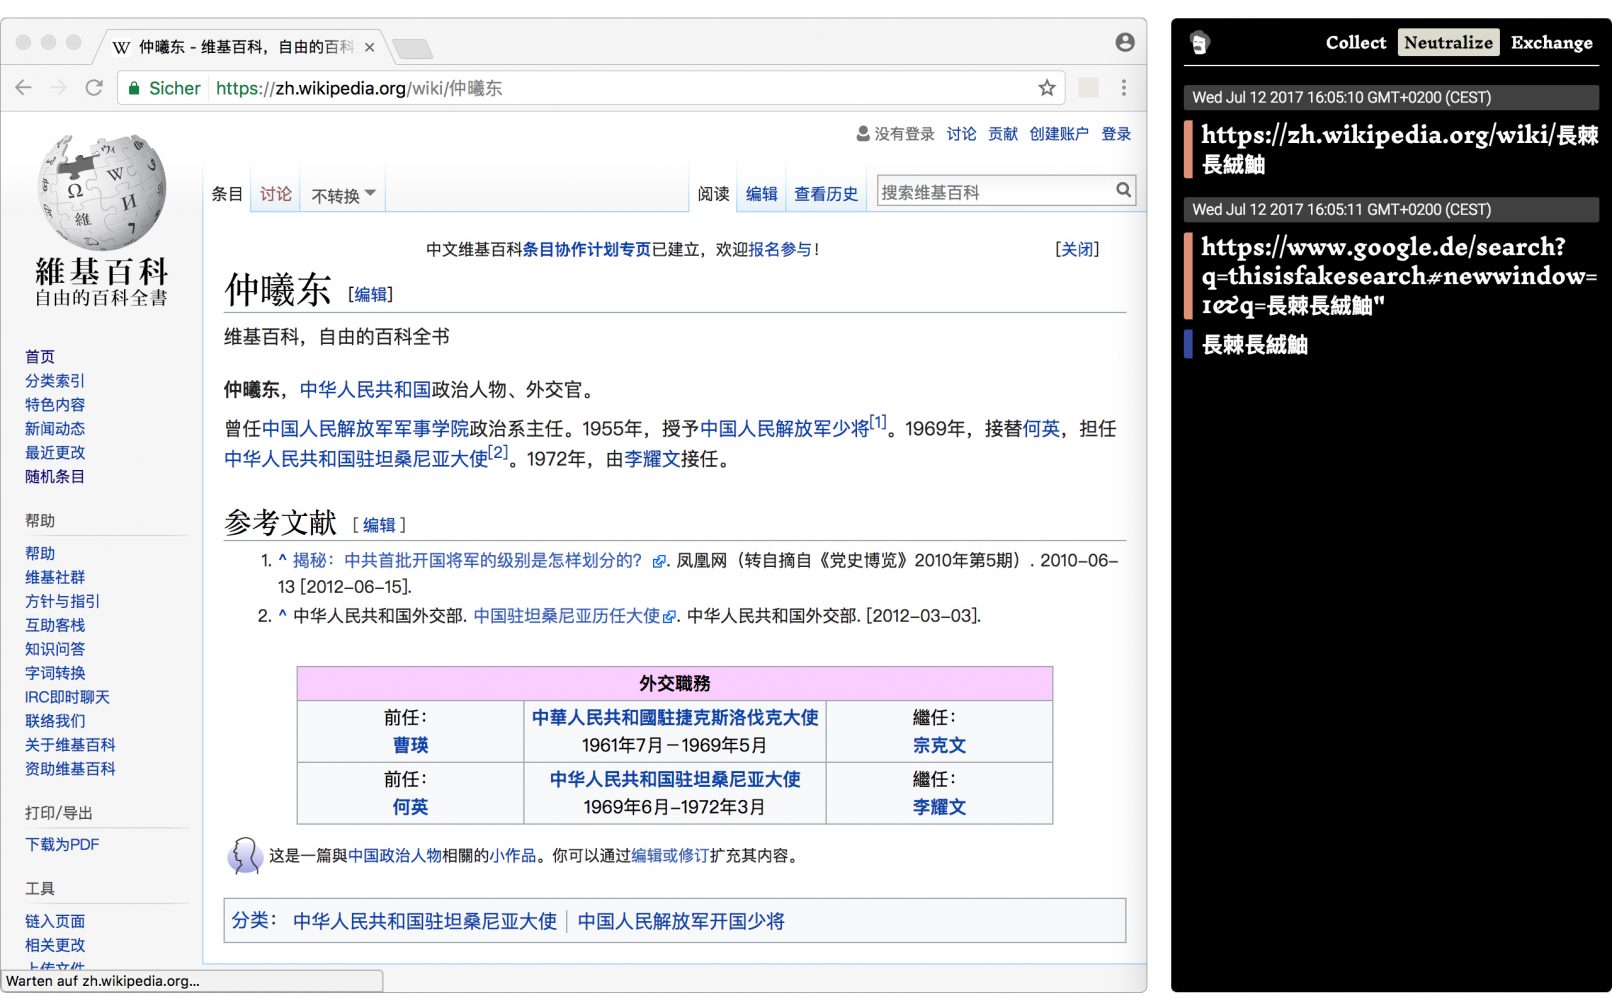Click the extension panel face logo
This screenshot has height=1008, width=1612.
pos(1200,43)
